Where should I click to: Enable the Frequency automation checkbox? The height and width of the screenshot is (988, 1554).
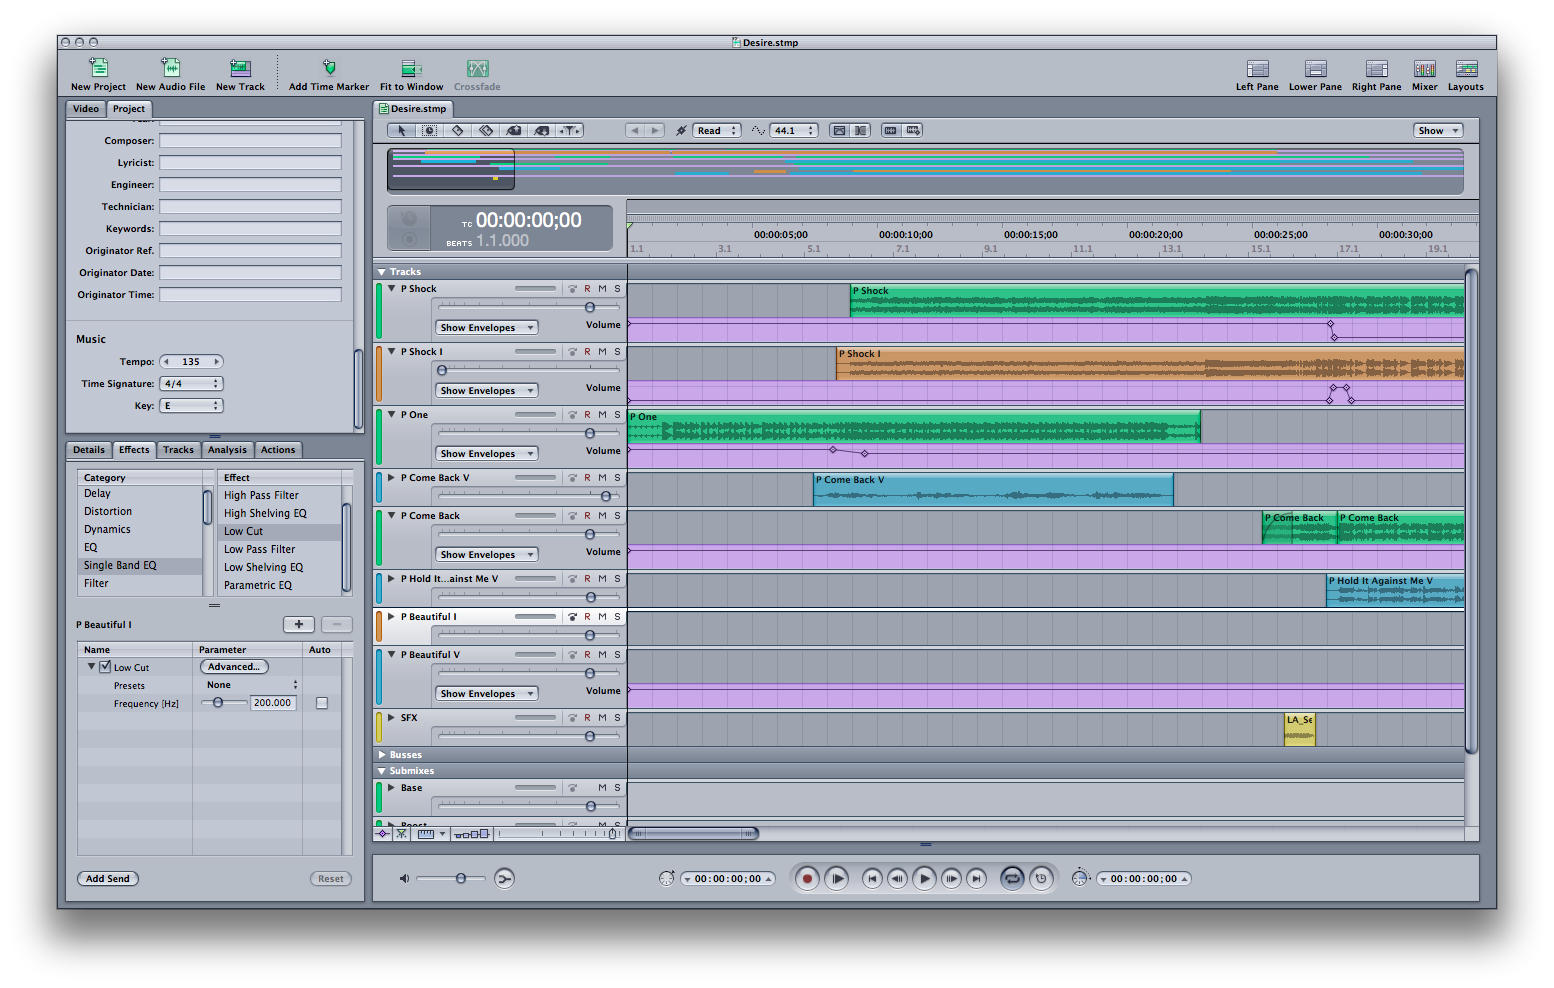click(322, 703)
